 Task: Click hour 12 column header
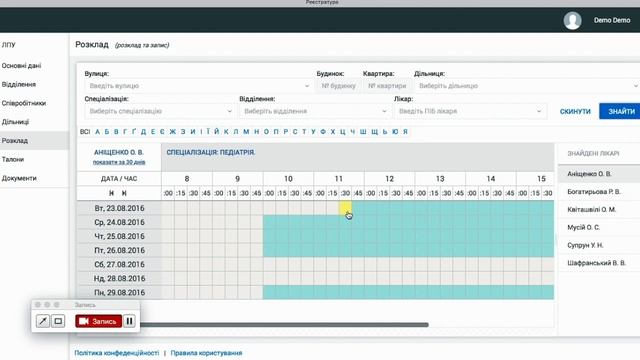tap(389, 179)
